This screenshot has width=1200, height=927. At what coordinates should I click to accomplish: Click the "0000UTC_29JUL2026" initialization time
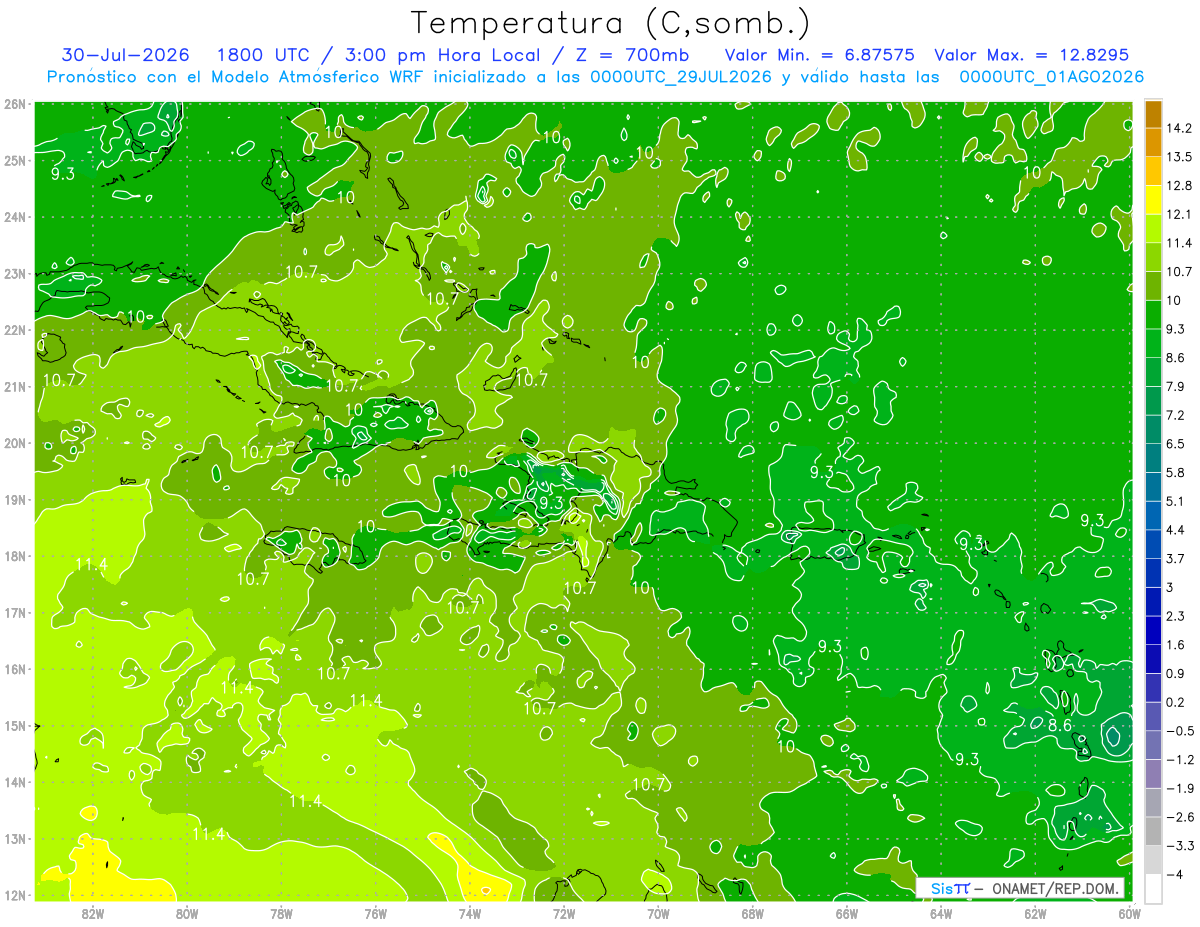[681, 77]
